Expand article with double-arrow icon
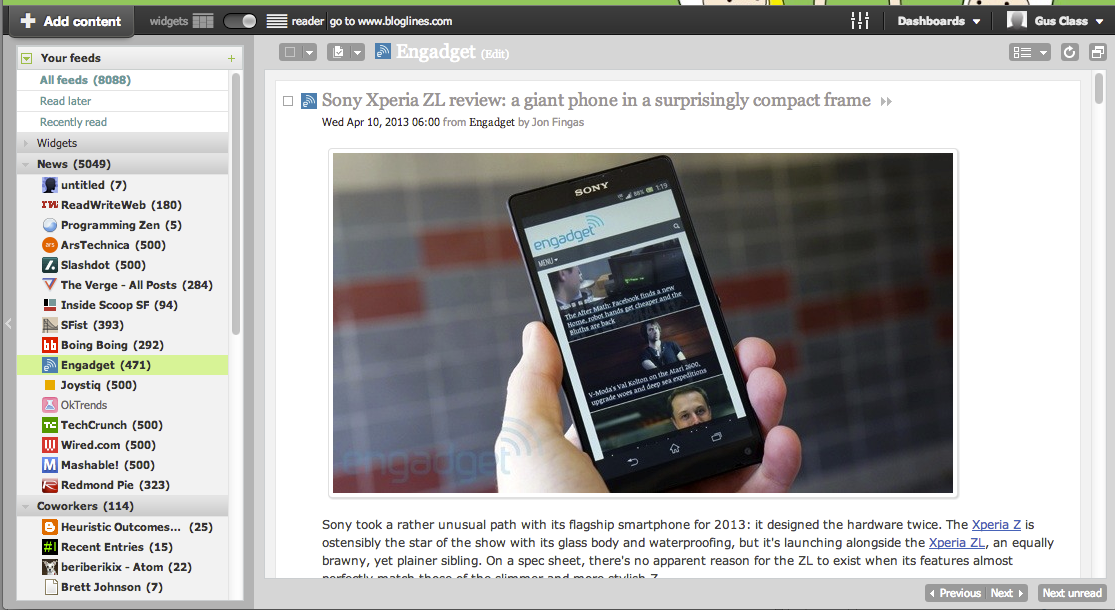 pos(886,102)
